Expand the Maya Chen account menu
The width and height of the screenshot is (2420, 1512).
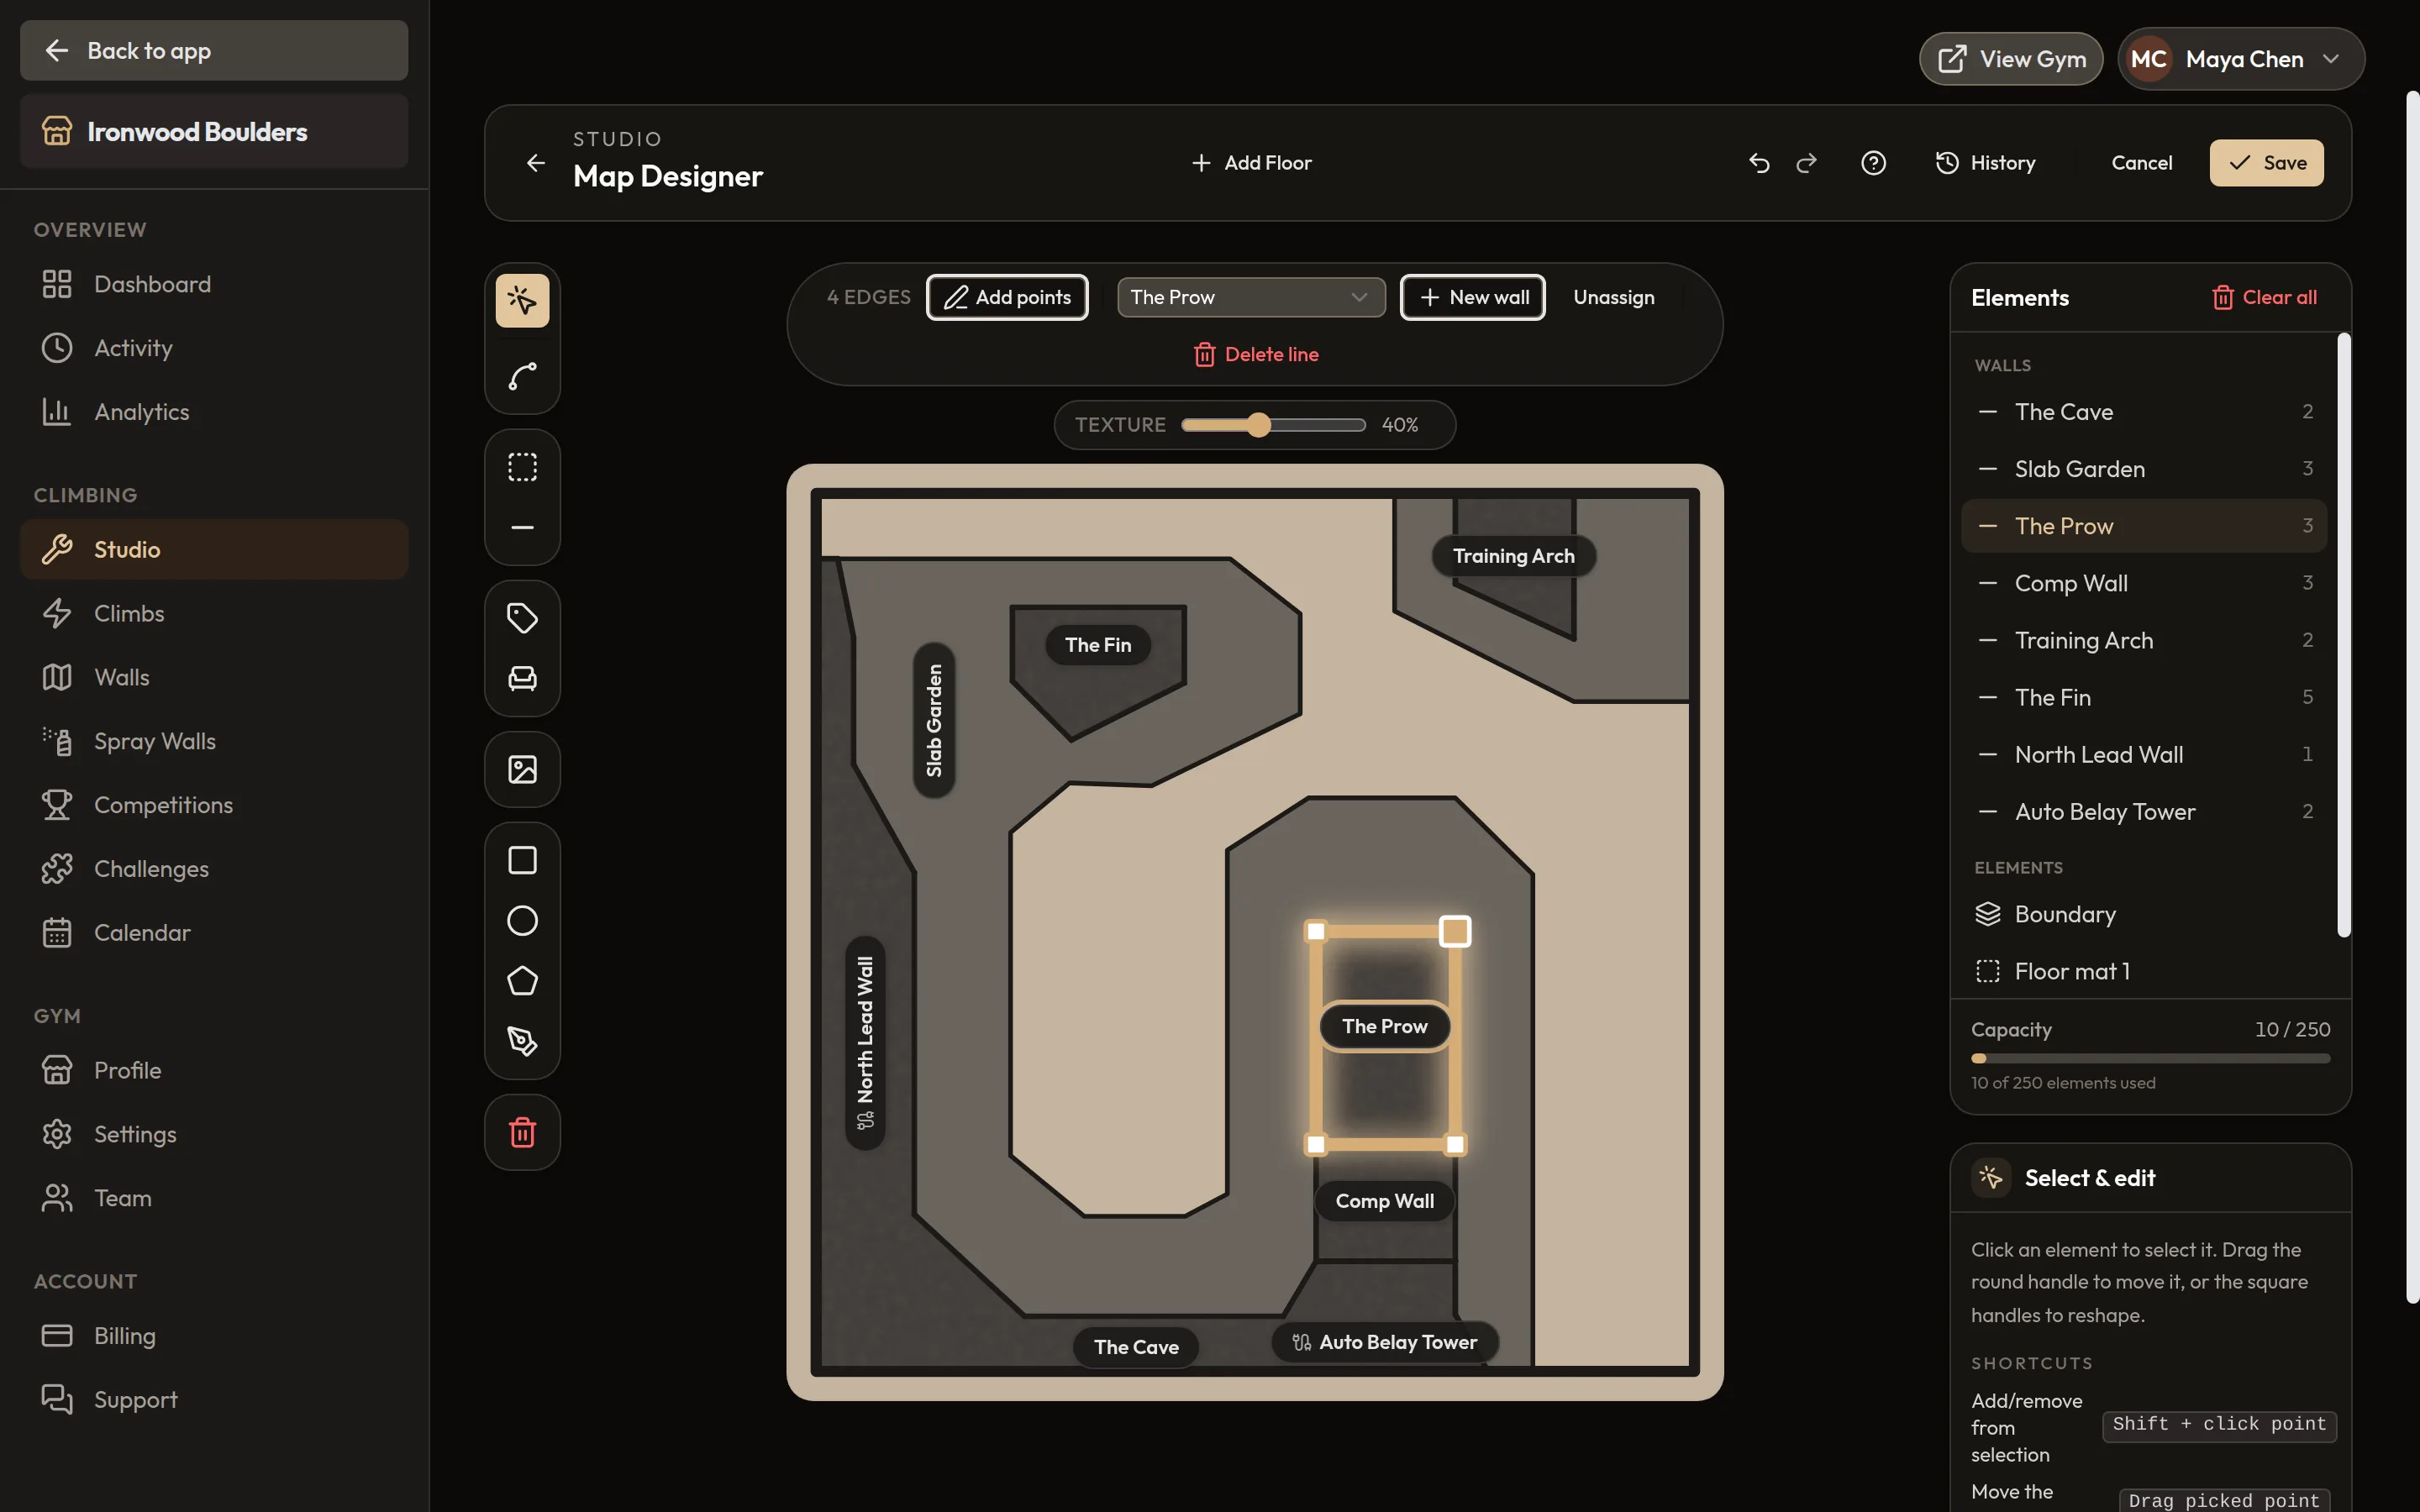[x=2240, y=59]
